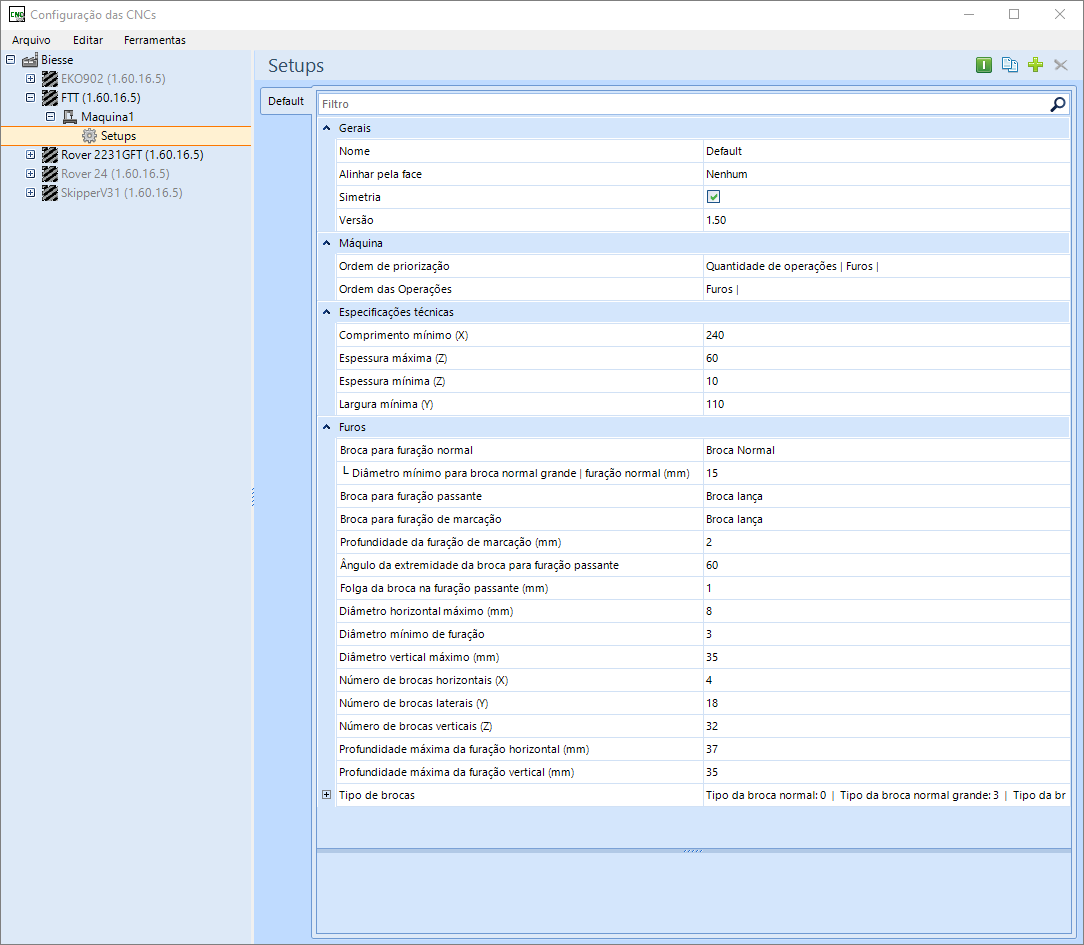The height and width of the screenshot is (945, 1084).
Task: Click the CNC app icon in title bar
Action: pos(17,15)
